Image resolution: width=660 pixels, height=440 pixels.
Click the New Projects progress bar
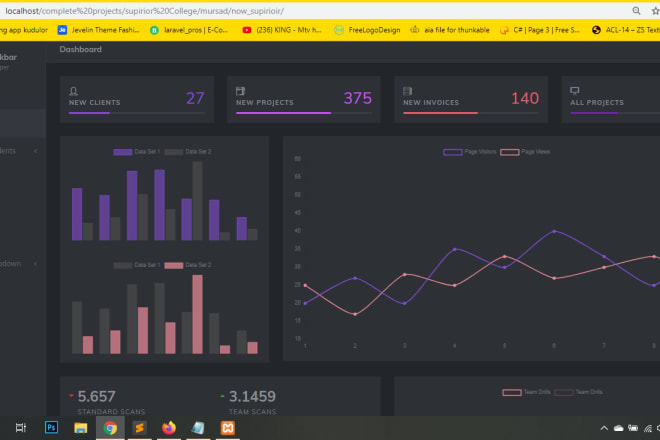click(304, 113)
